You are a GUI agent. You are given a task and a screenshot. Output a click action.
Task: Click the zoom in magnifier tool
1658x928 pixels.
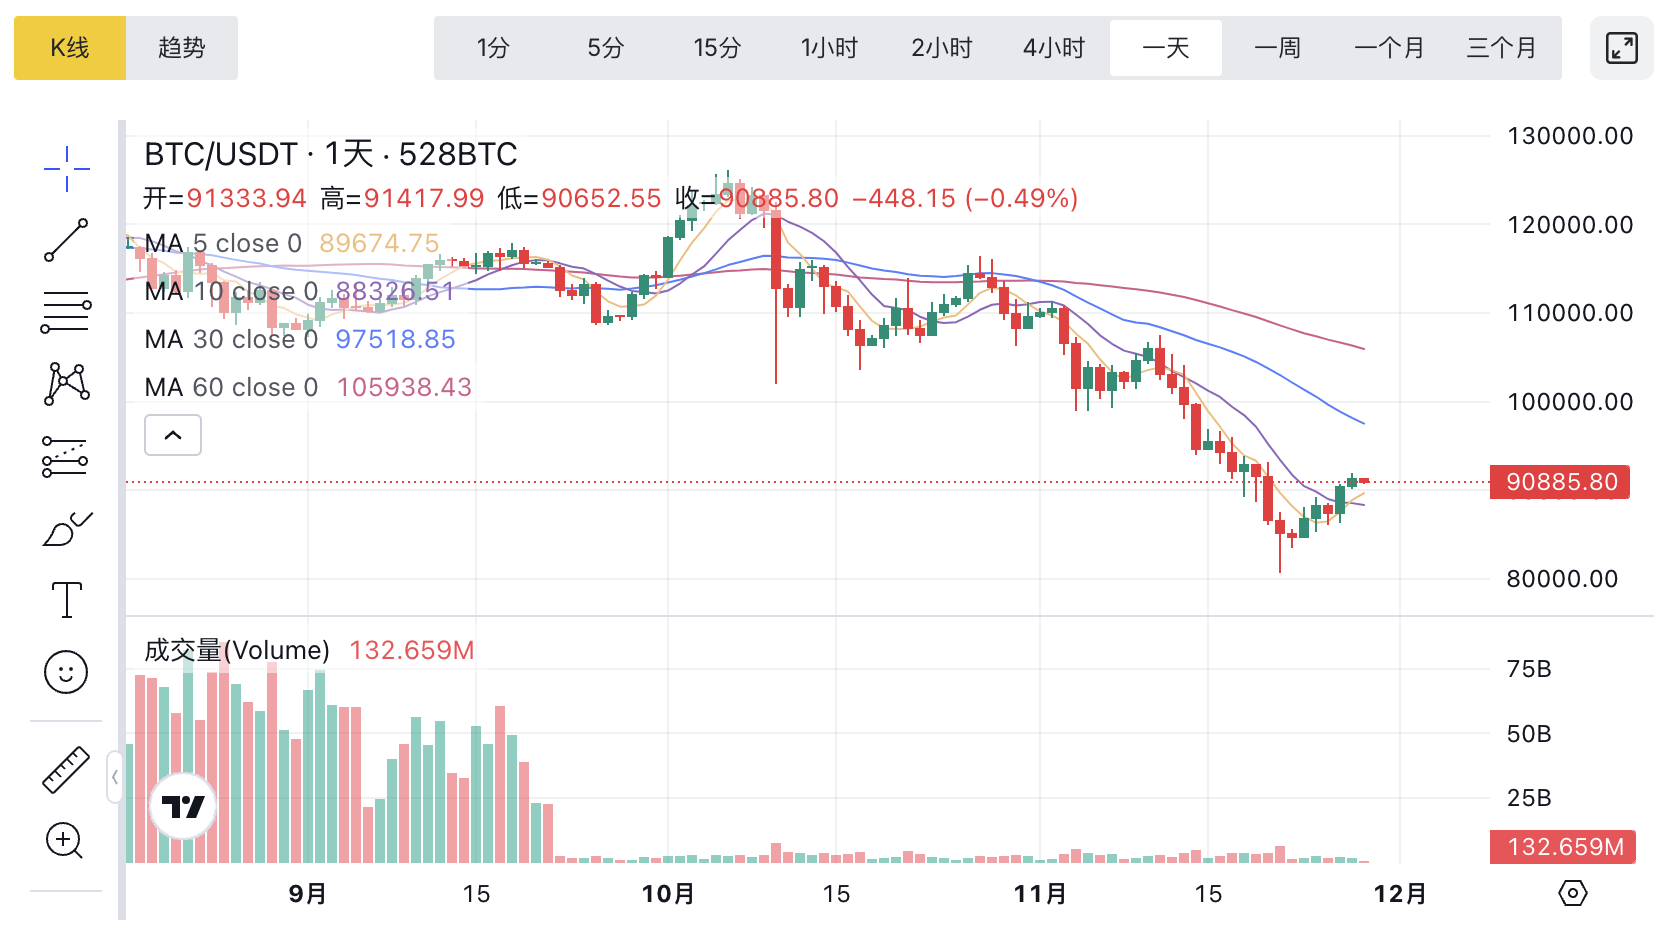pos(66,841)
